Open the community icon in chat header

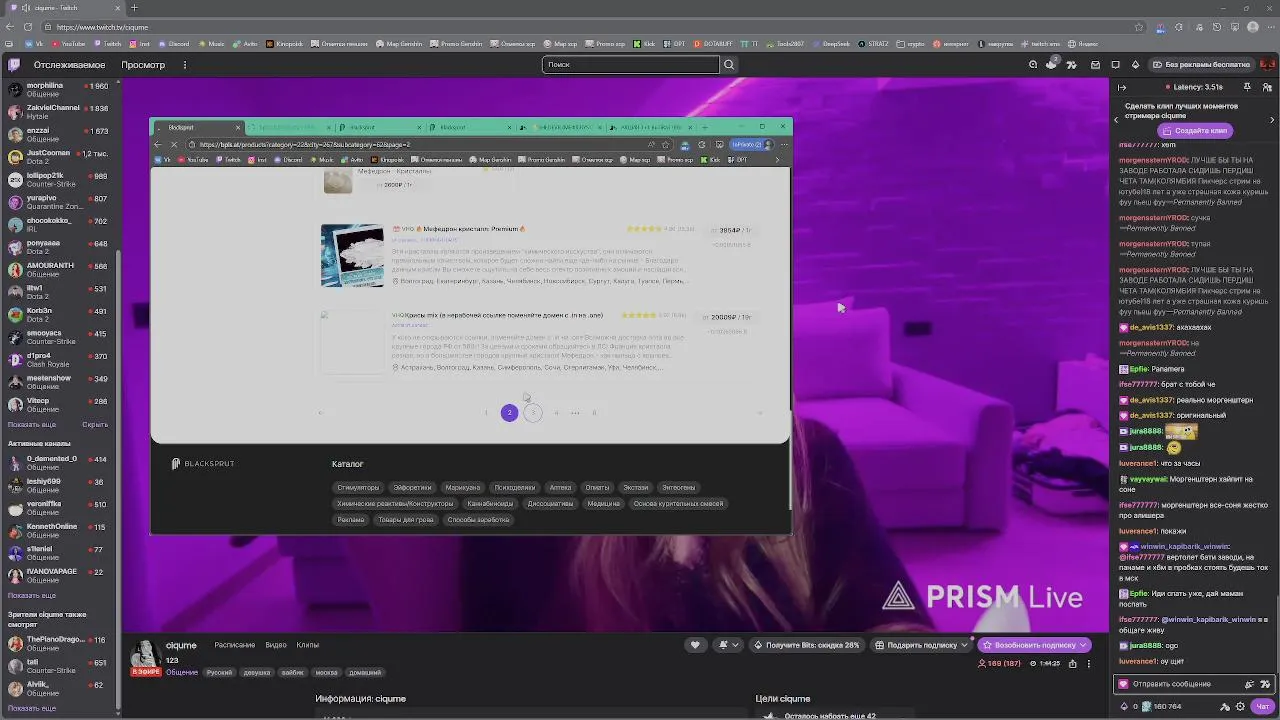1267,88
